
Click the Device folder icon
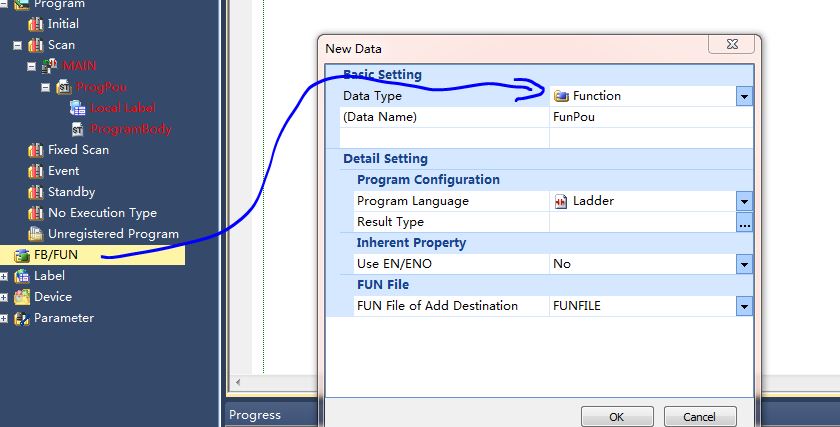tap(22, 297)
